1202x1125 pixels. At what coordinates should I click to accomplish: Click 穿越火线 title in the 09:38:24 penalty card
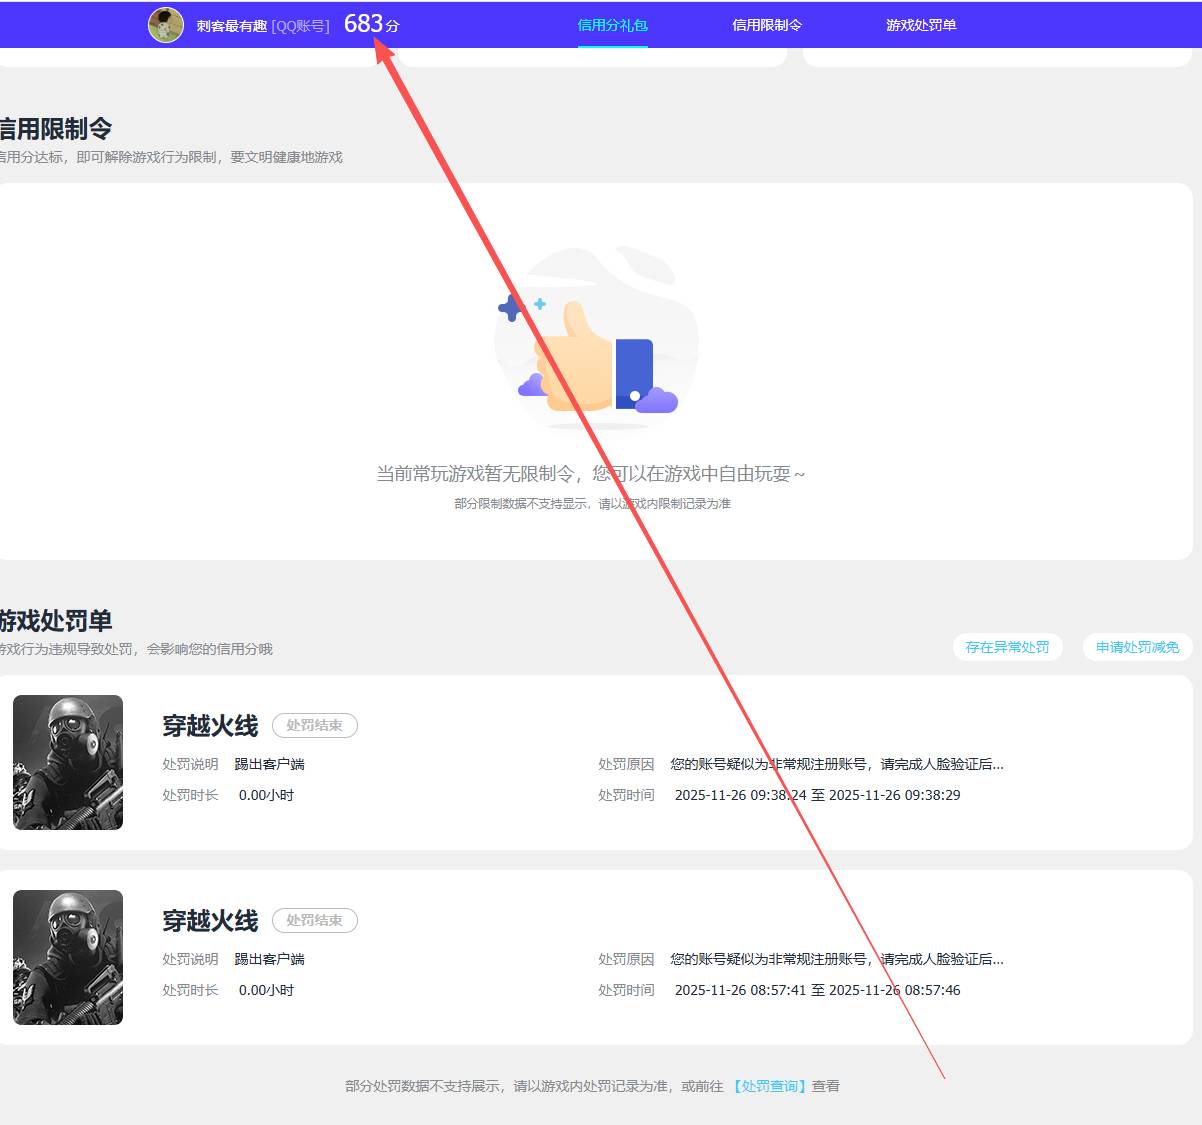(210, 726)
